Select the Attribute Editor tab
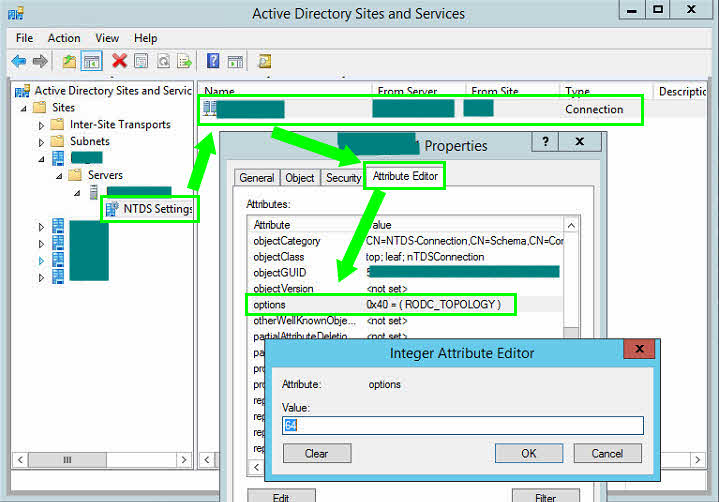This screenshot has width=719, height=502. pyautogui.click(x=405, y=176)
